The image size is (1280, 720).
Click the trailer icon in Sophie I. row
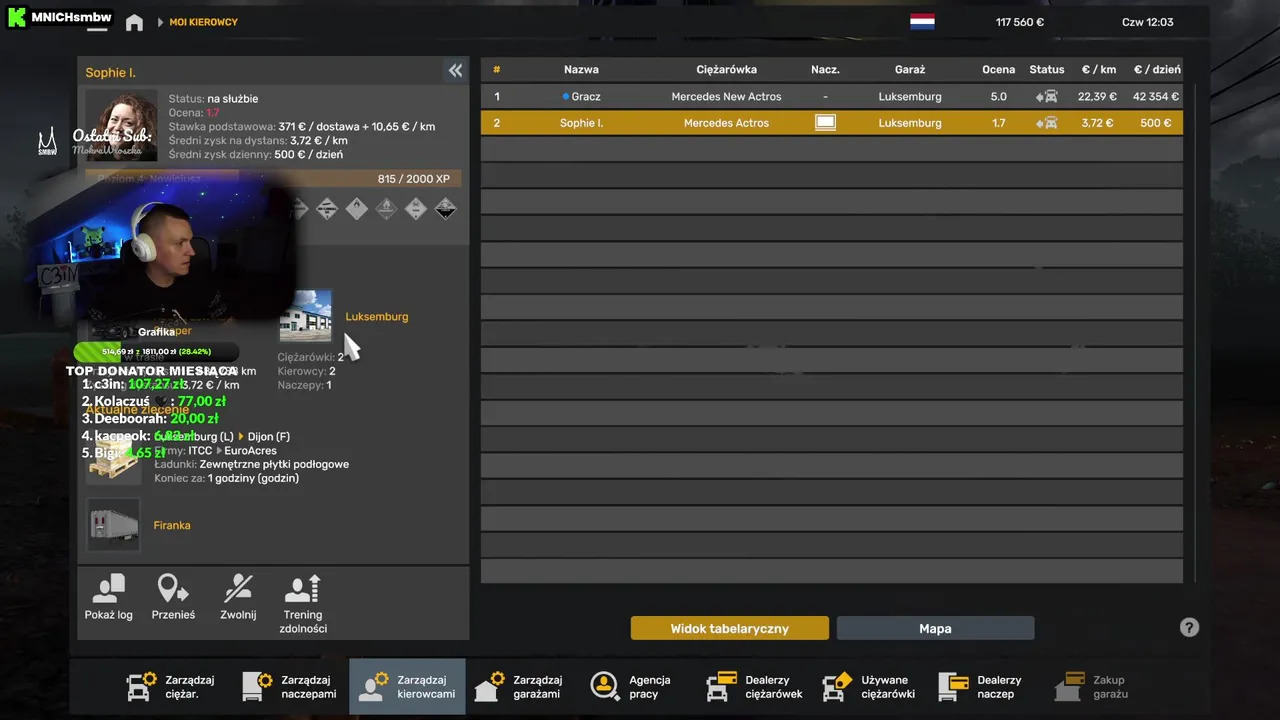coord(825,123)
